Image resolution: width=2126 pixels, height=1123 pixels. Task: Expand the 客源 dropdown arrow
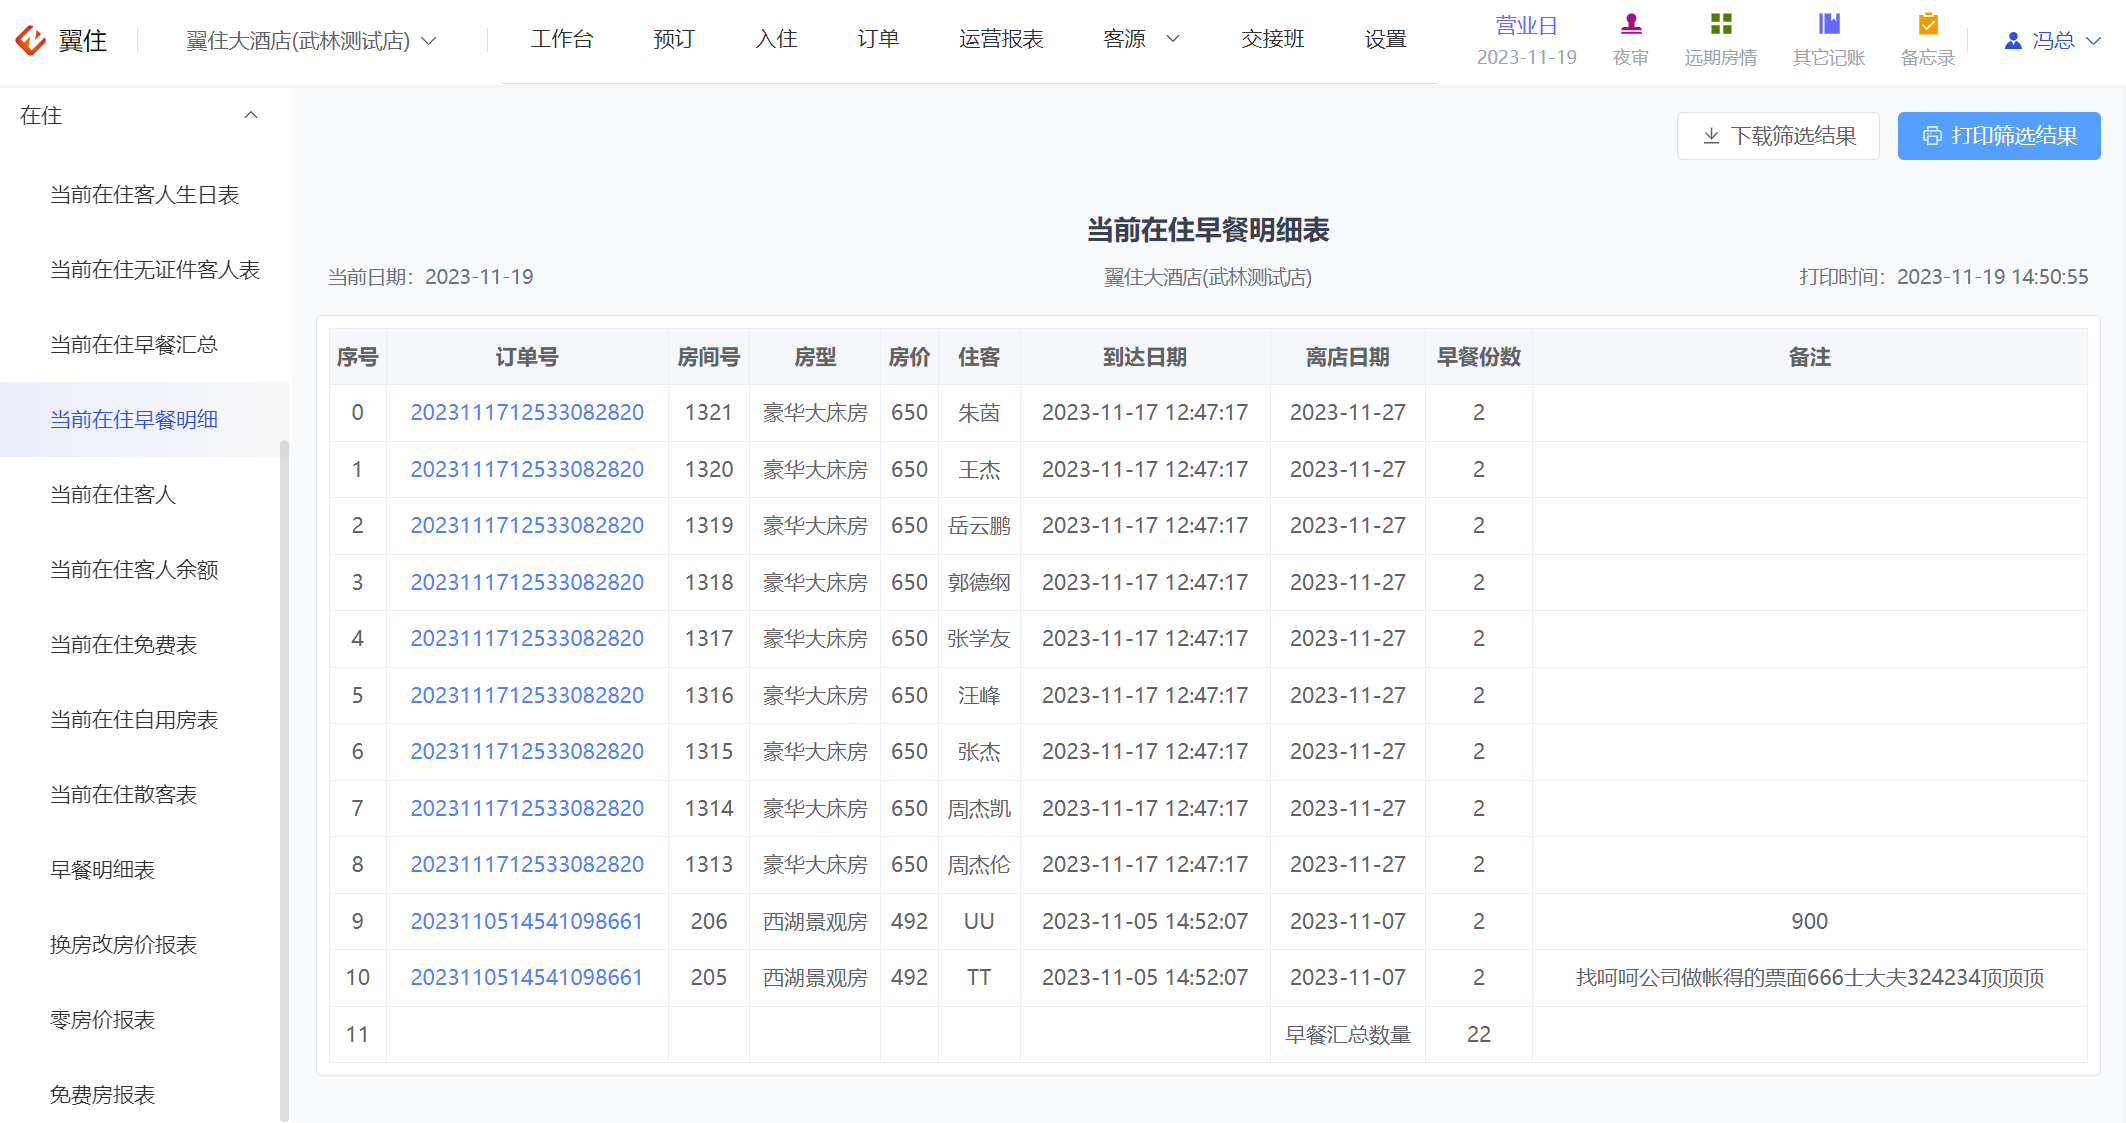pyautogui.click(x=1174, y=39)
